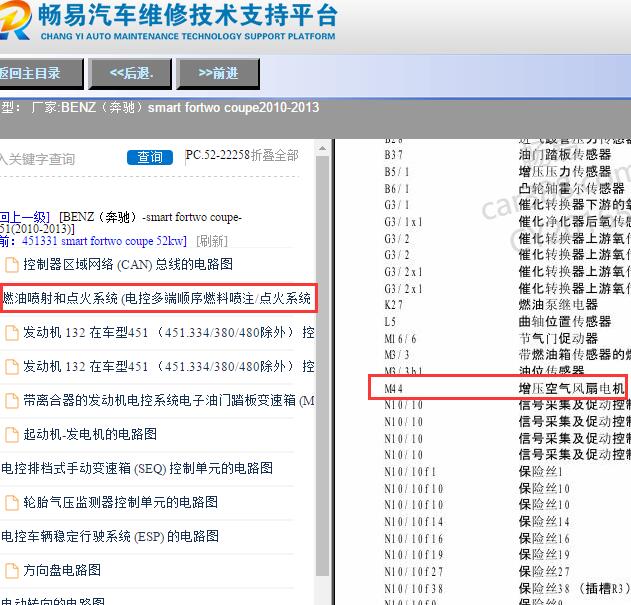This screenshot has height=605, width=631.
Task: Select the M3/3 带燃油箱传感器 row
Action: pos(507,355)
